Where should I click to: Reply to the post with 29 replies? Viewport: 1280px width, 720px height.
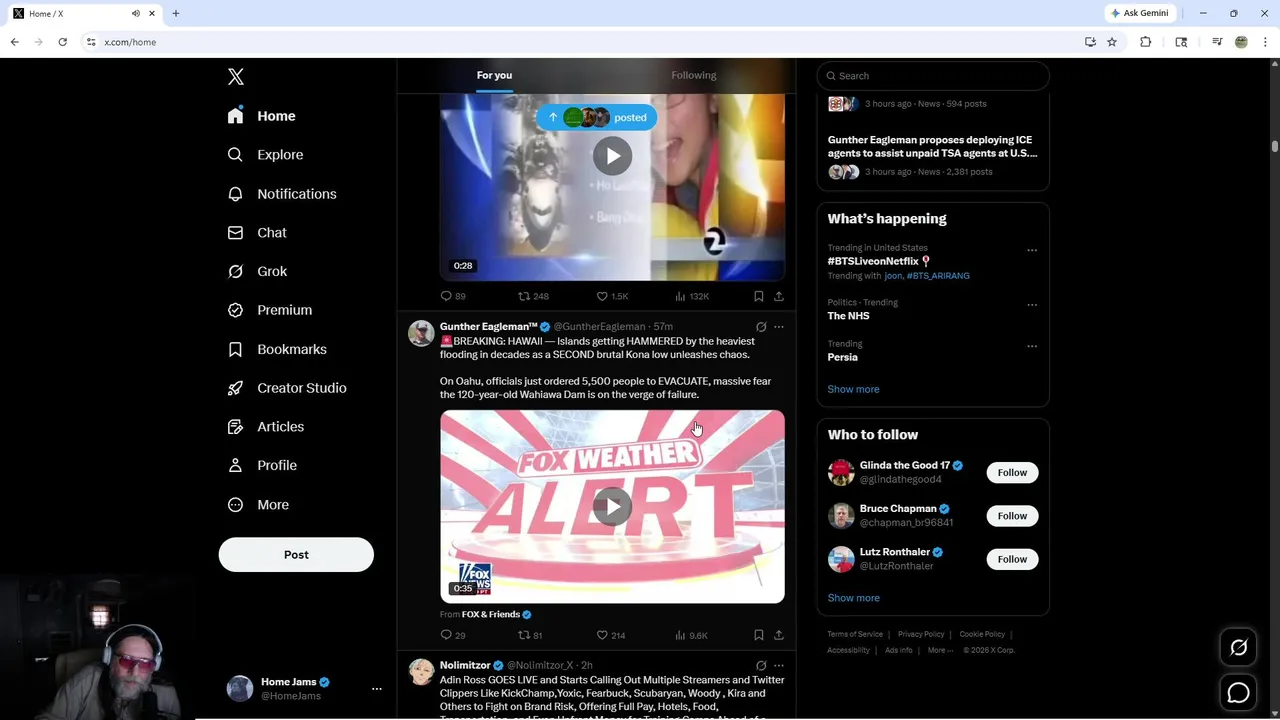click(453, 635)
